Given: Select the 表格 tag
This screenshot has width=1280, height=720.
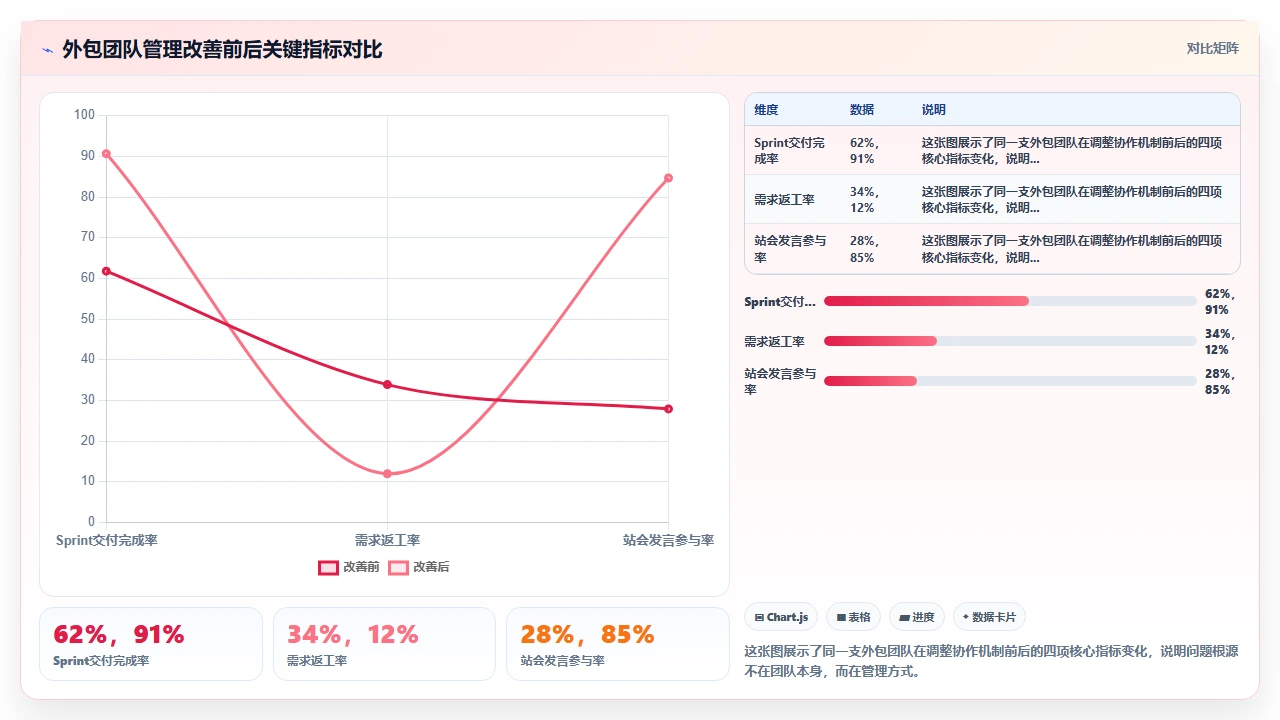Looking at the screenshot, I should coord(854,617).
